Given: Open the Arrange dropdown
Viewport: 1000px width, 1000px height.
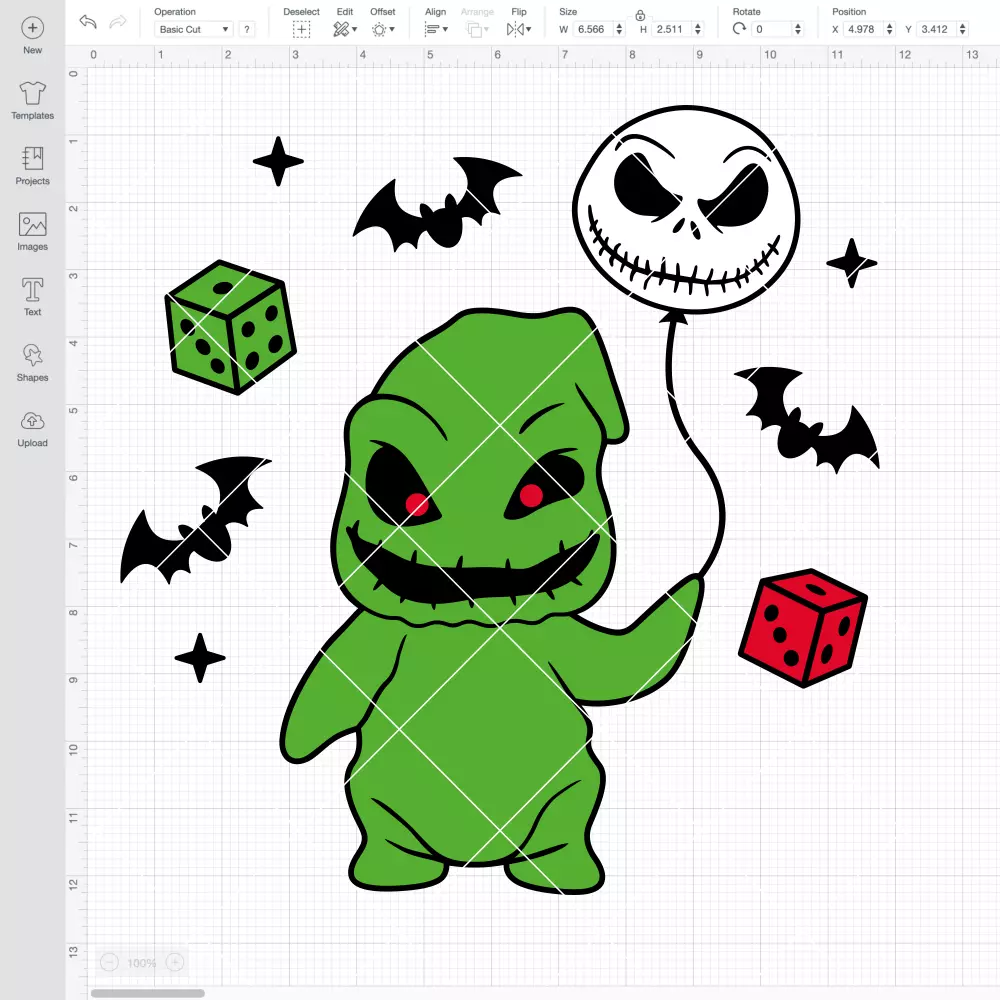Looking at the screenshot, I should [x=478, y=29].
